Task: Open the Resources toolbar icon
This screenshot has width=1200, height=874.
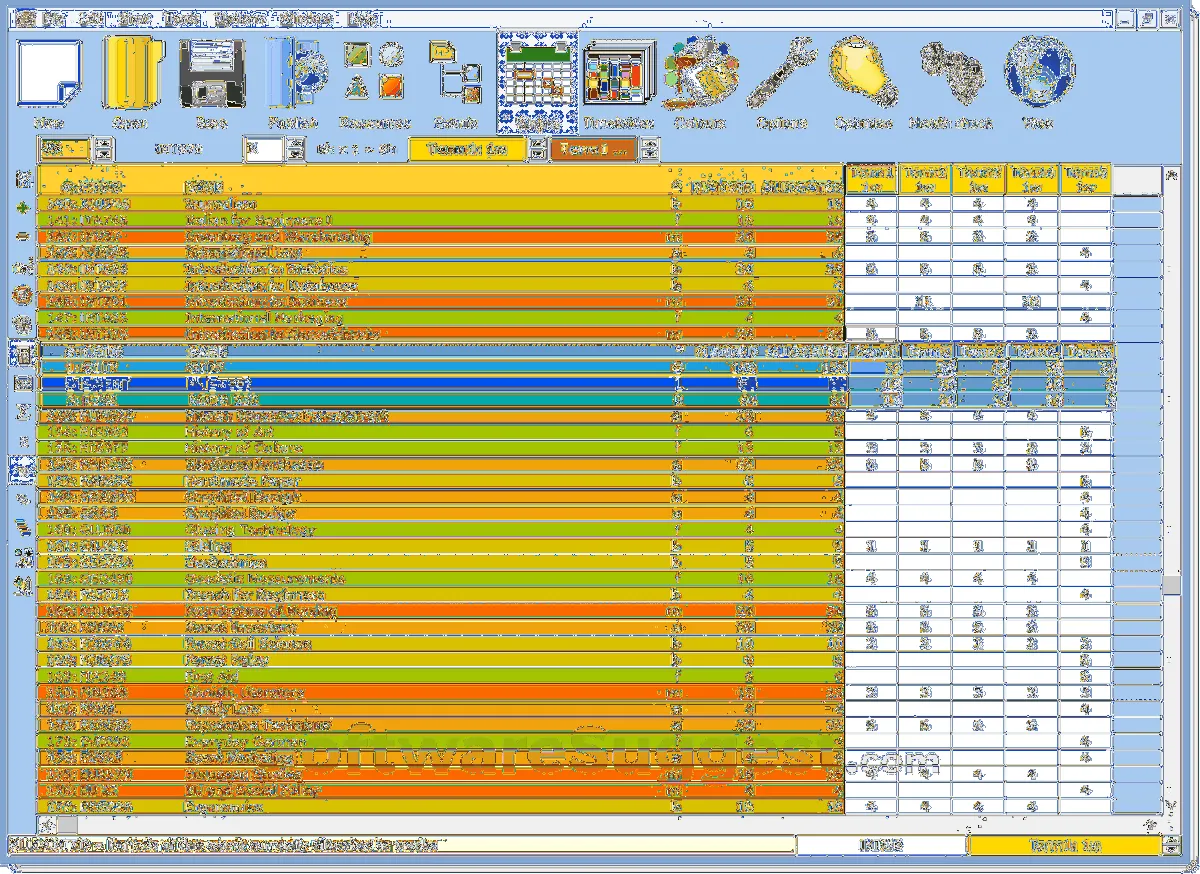Action: (x=374, y=70)
